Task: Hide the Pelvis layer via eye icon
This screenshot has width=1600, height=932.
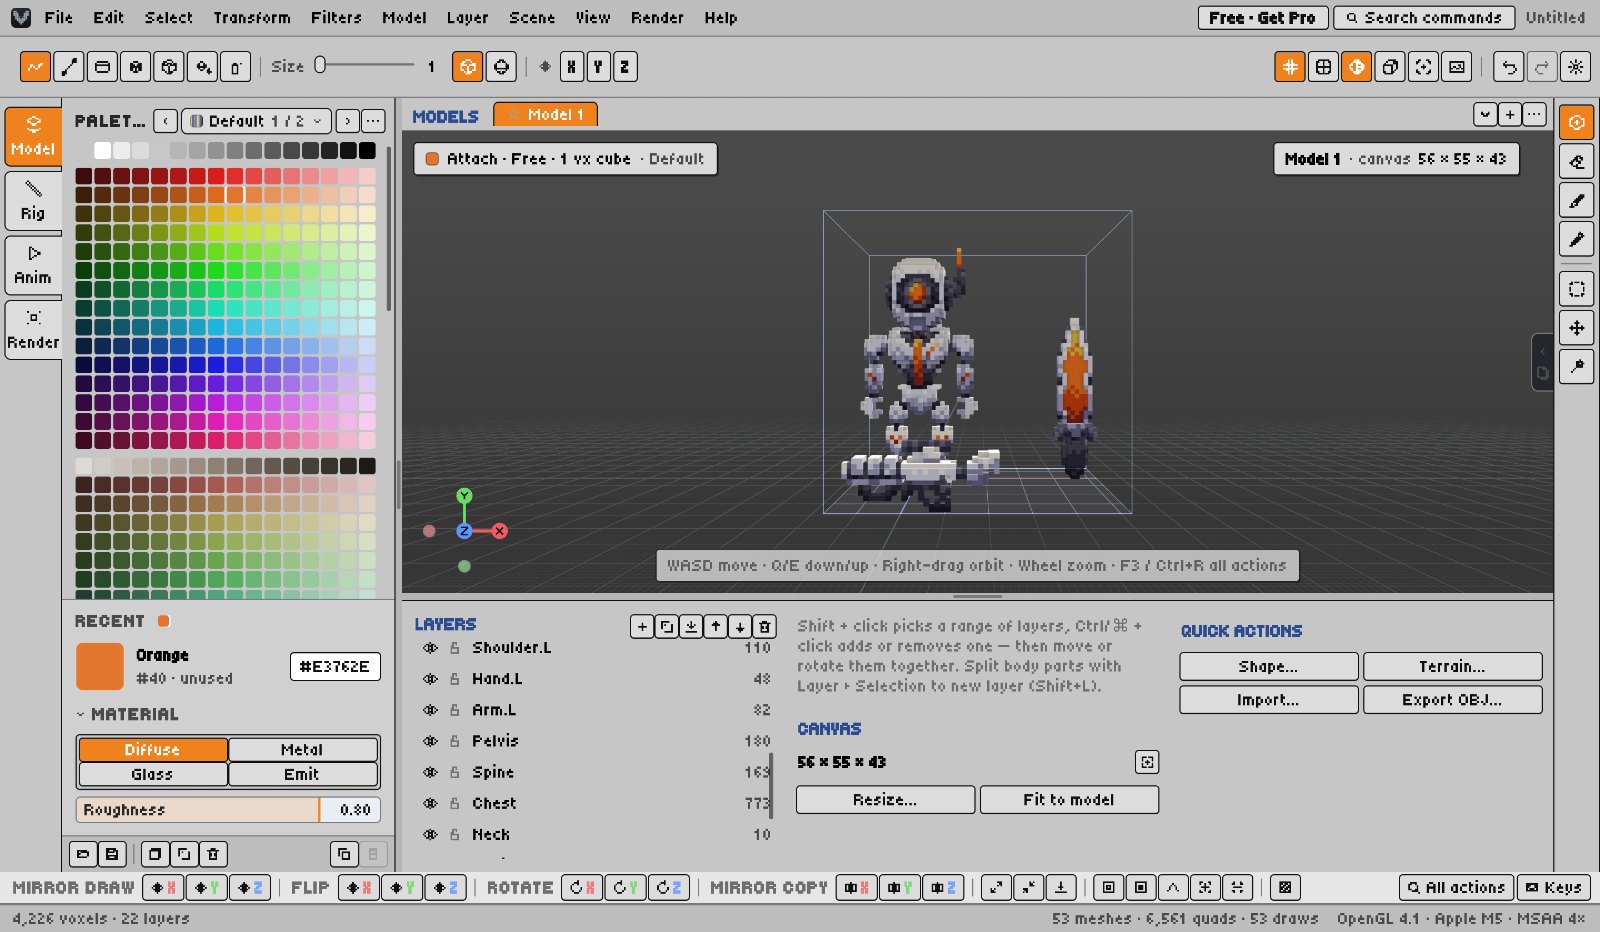Action: click(431, 741)
